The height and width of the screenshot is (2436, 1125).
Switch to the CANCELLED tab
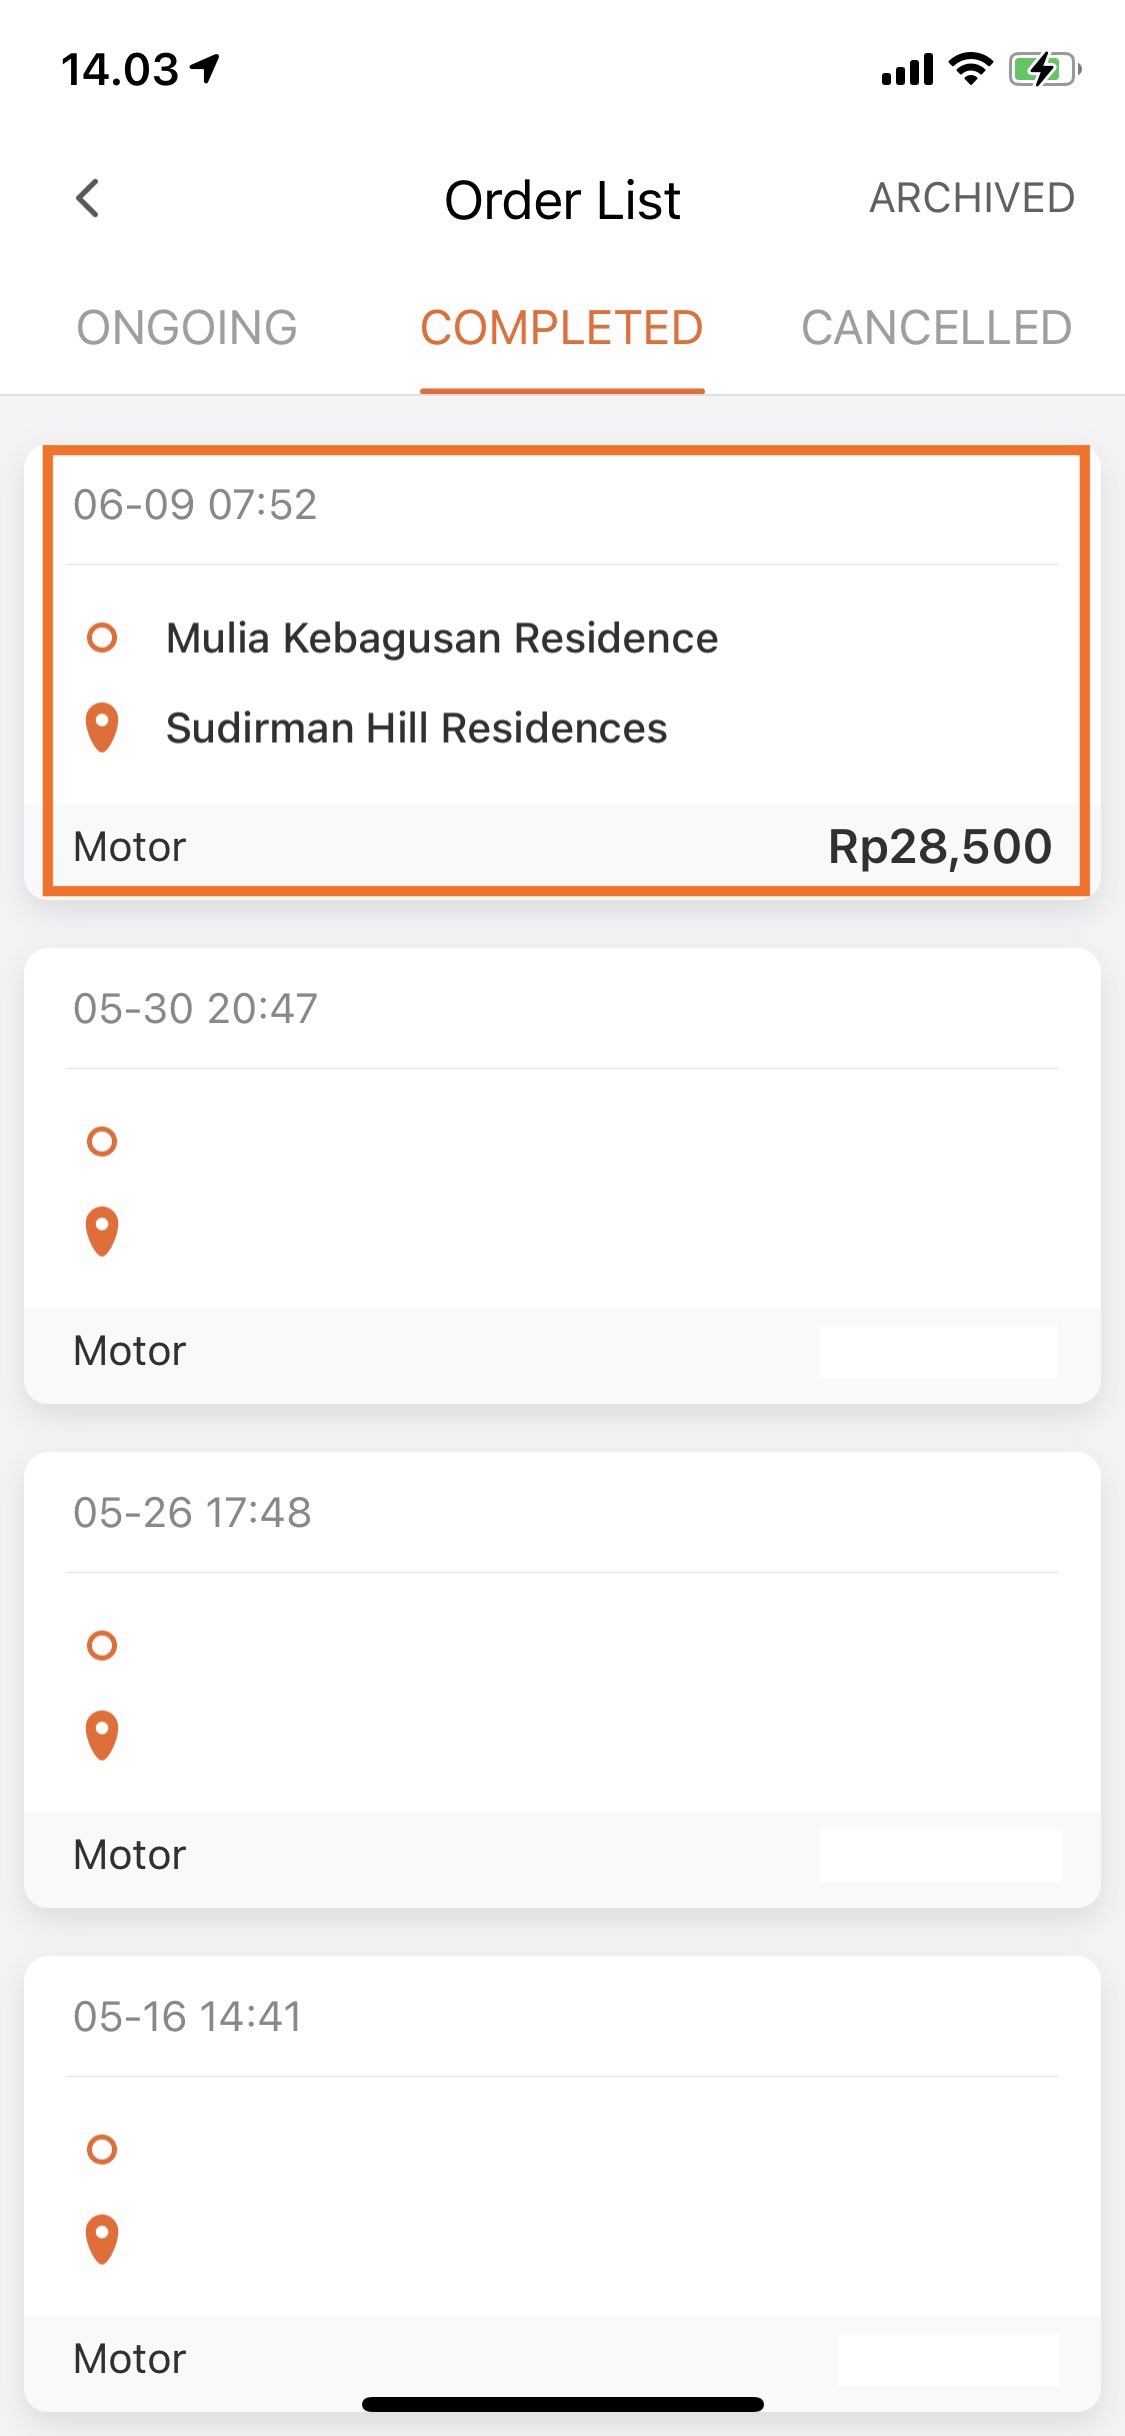(x=937, y=328)
